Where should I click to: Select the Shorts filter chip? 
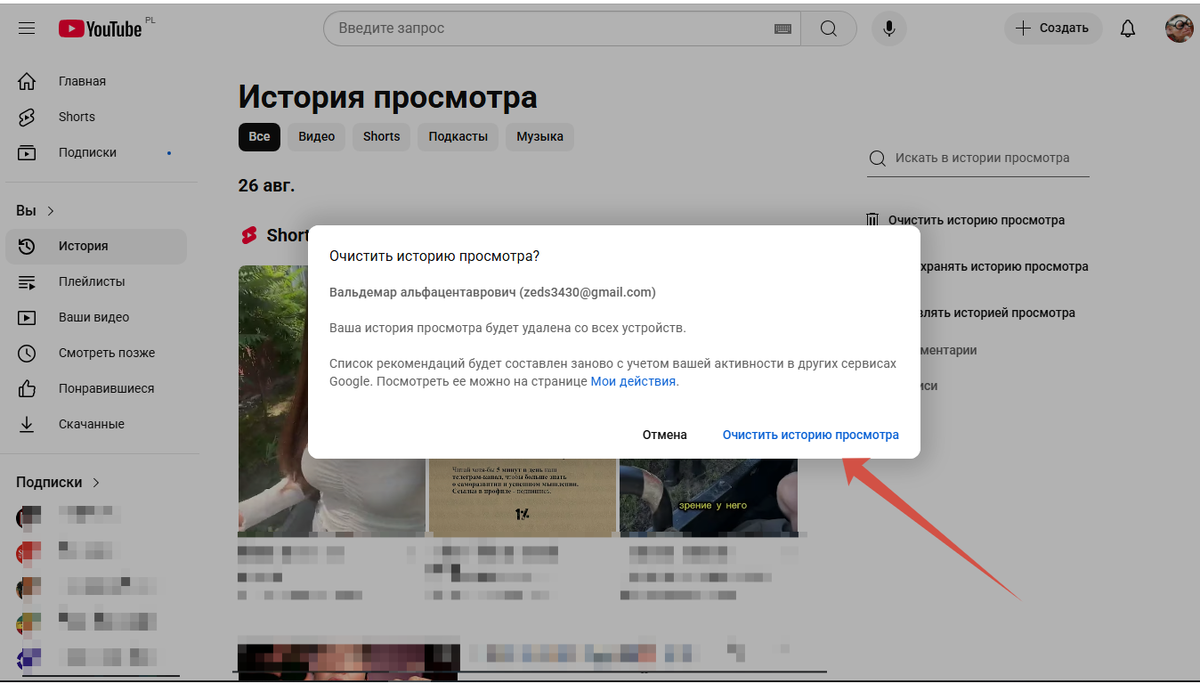[381, 137]
